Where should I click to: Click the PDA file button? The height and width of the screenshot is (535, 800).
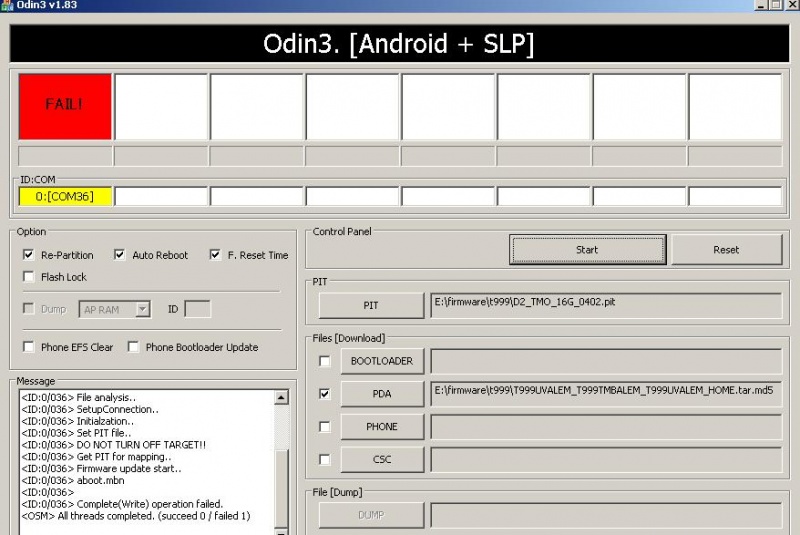(382, 394)
